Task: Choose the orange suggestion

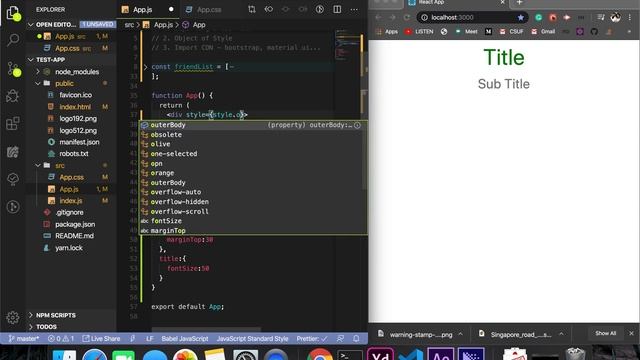Action: 253,173
